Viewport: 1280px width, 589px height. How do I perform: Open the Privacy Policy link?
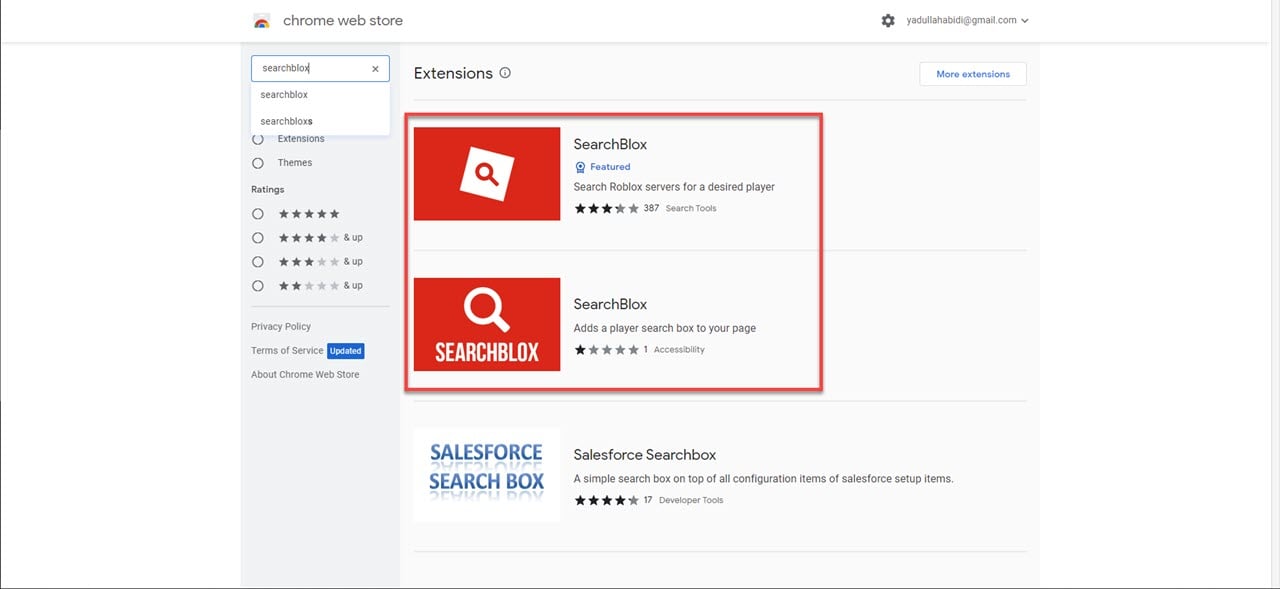281,327
